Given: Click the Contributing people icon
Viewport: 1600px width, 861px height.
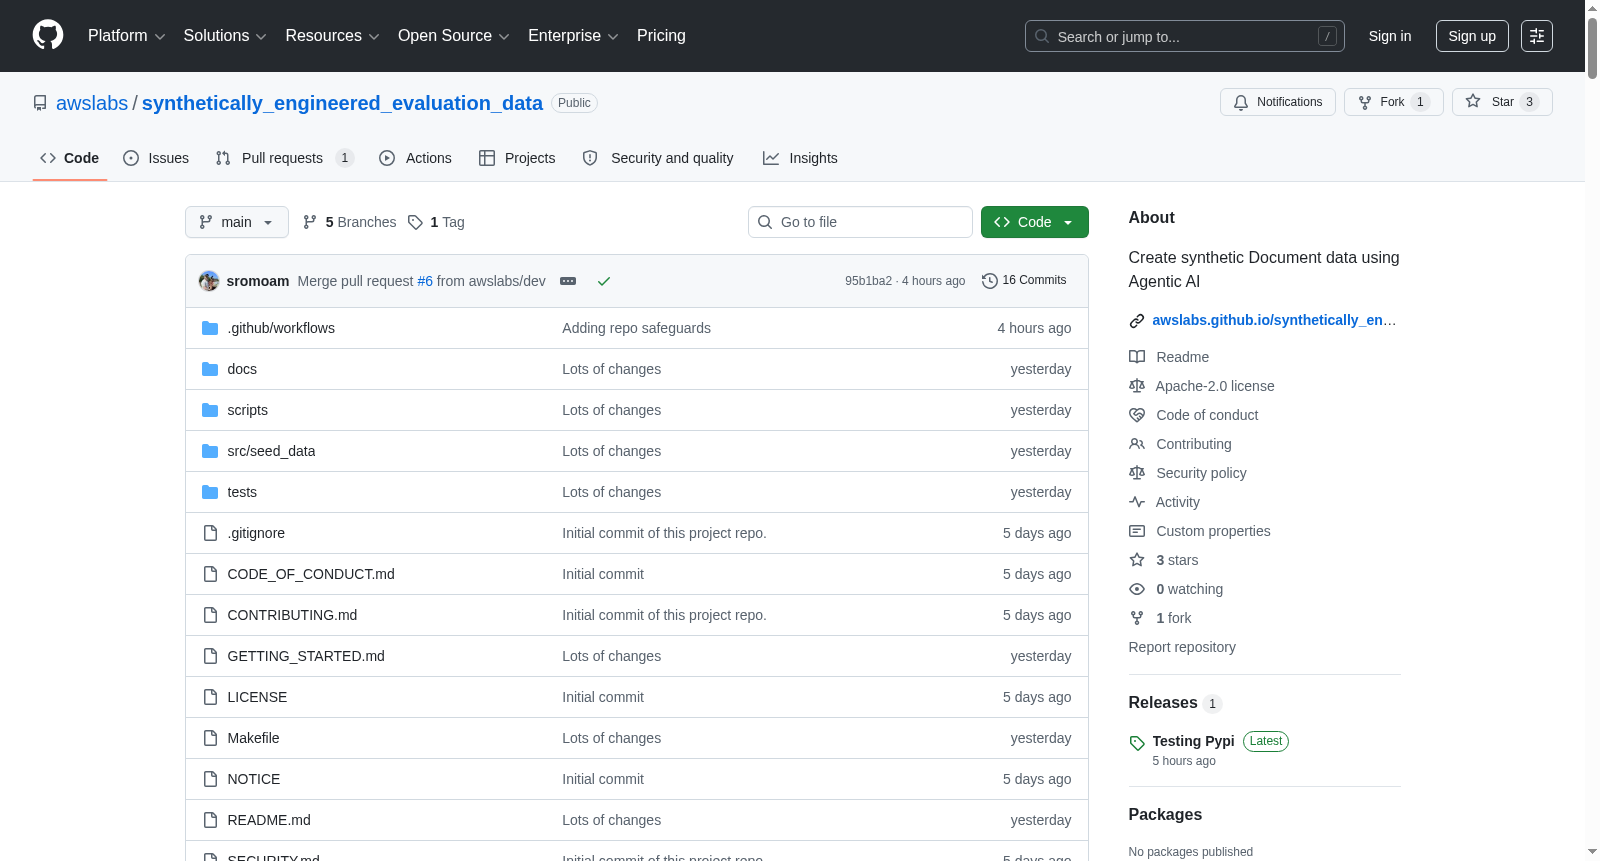Looking at the screenshot, I should (1137, 444).
